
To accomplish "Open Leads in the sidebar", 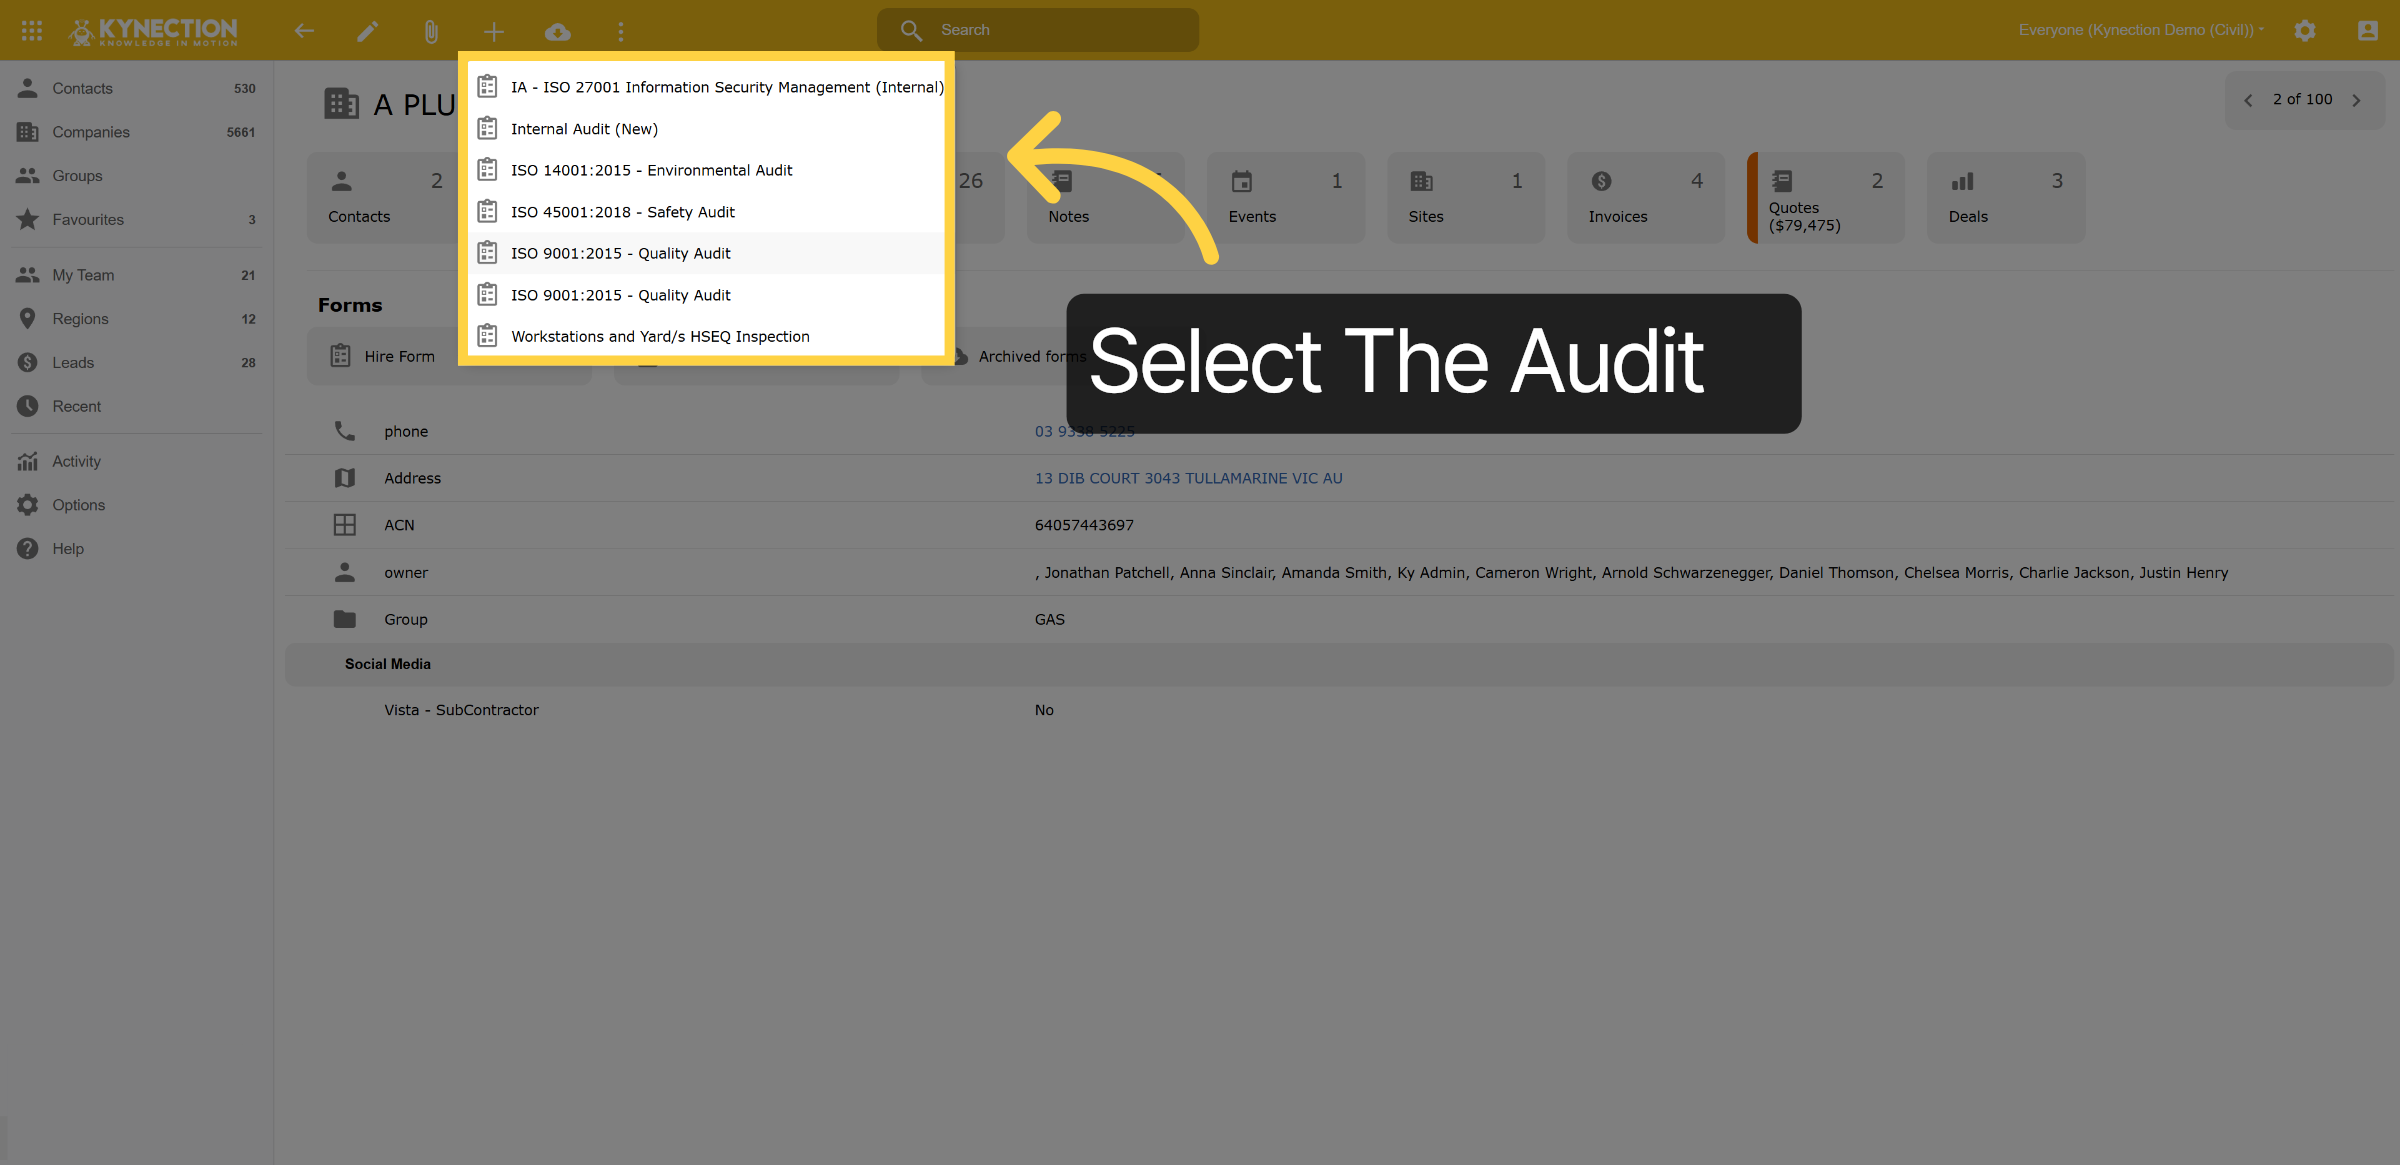I will 137,362.
